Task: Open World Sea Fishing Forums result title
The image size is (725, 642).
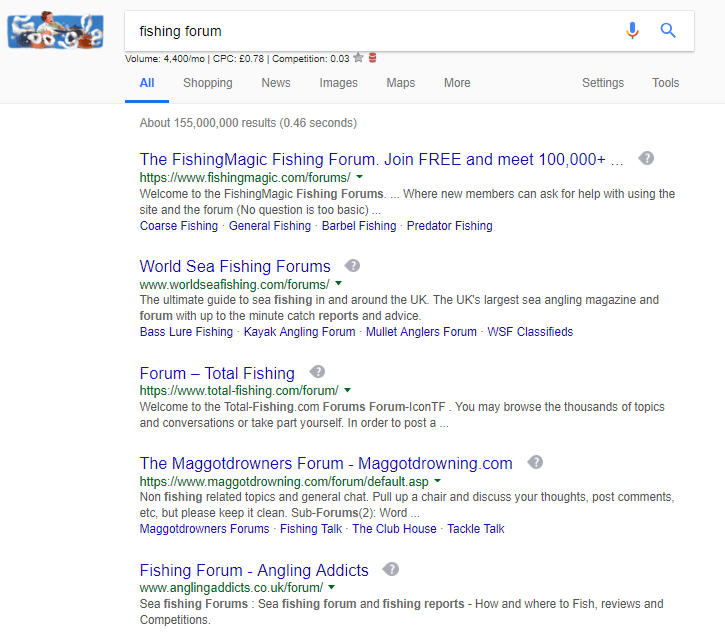Action: [235, 266]
